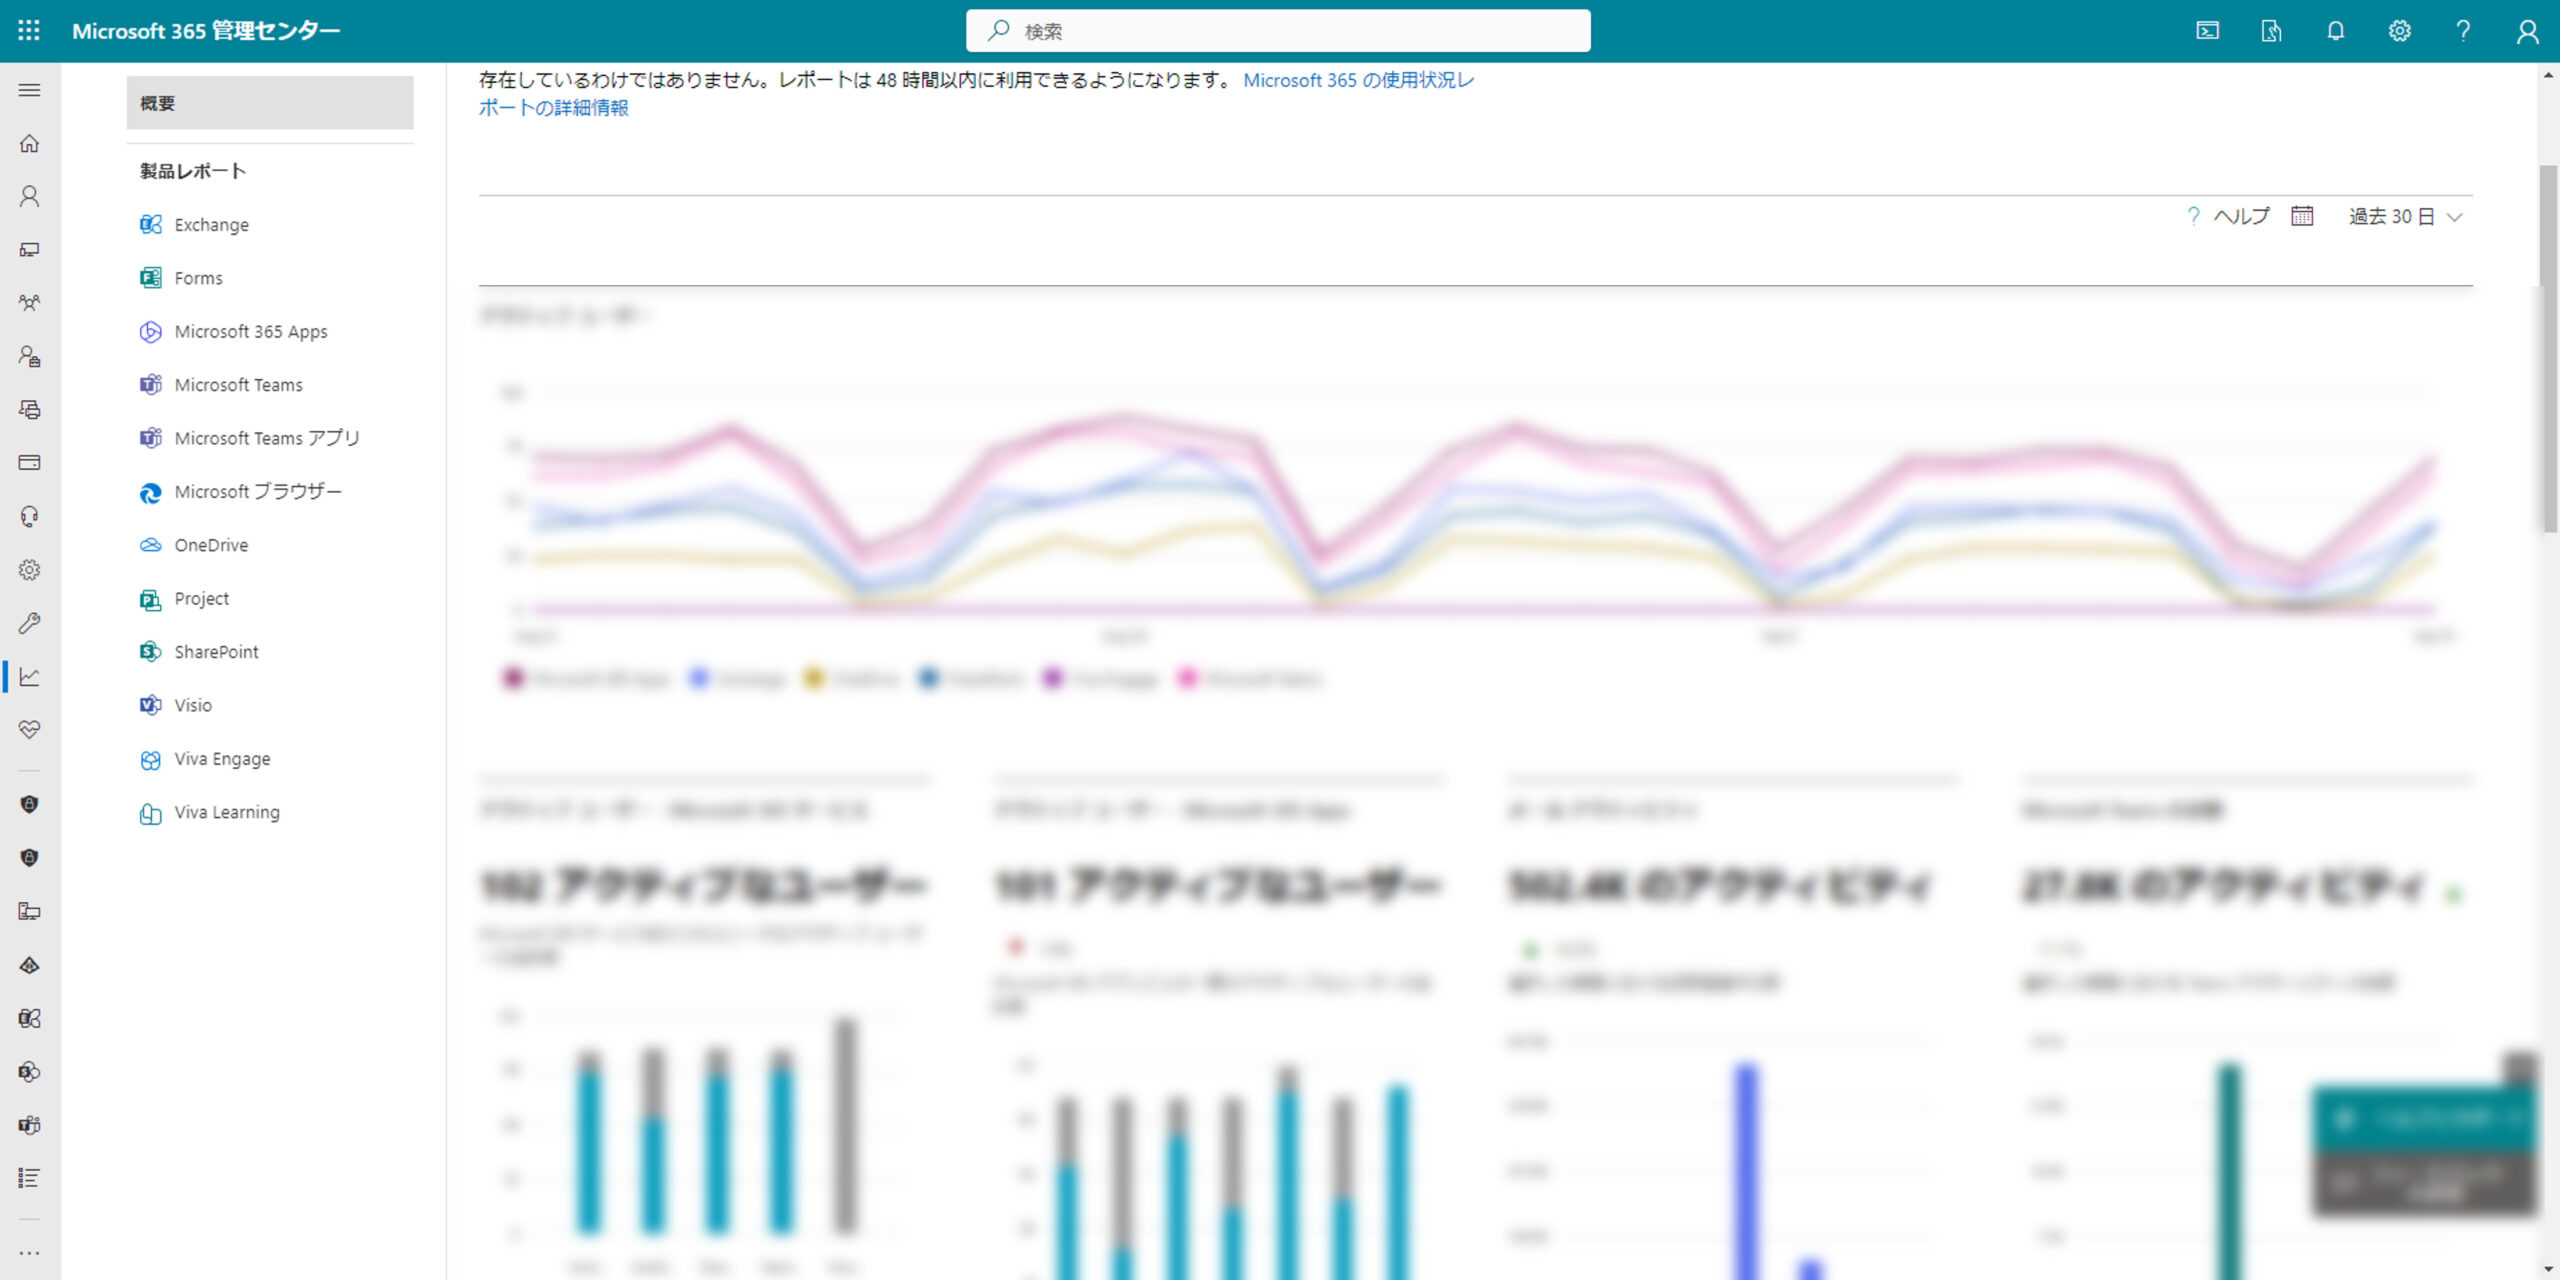Click the scroll-down arrow of the scrollbar
The width and height of the screenshot is (2560, 1280).
click(2549, 1269)
